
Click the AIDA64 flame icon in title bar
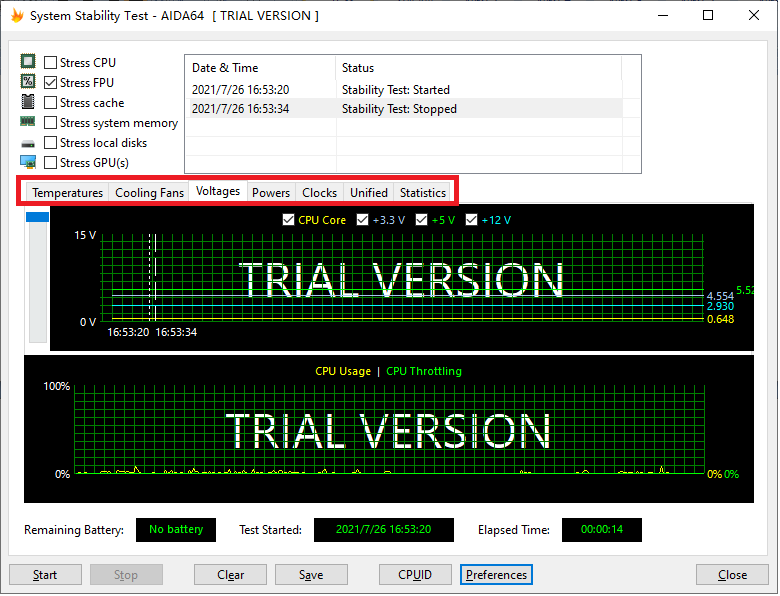point(16,16)
